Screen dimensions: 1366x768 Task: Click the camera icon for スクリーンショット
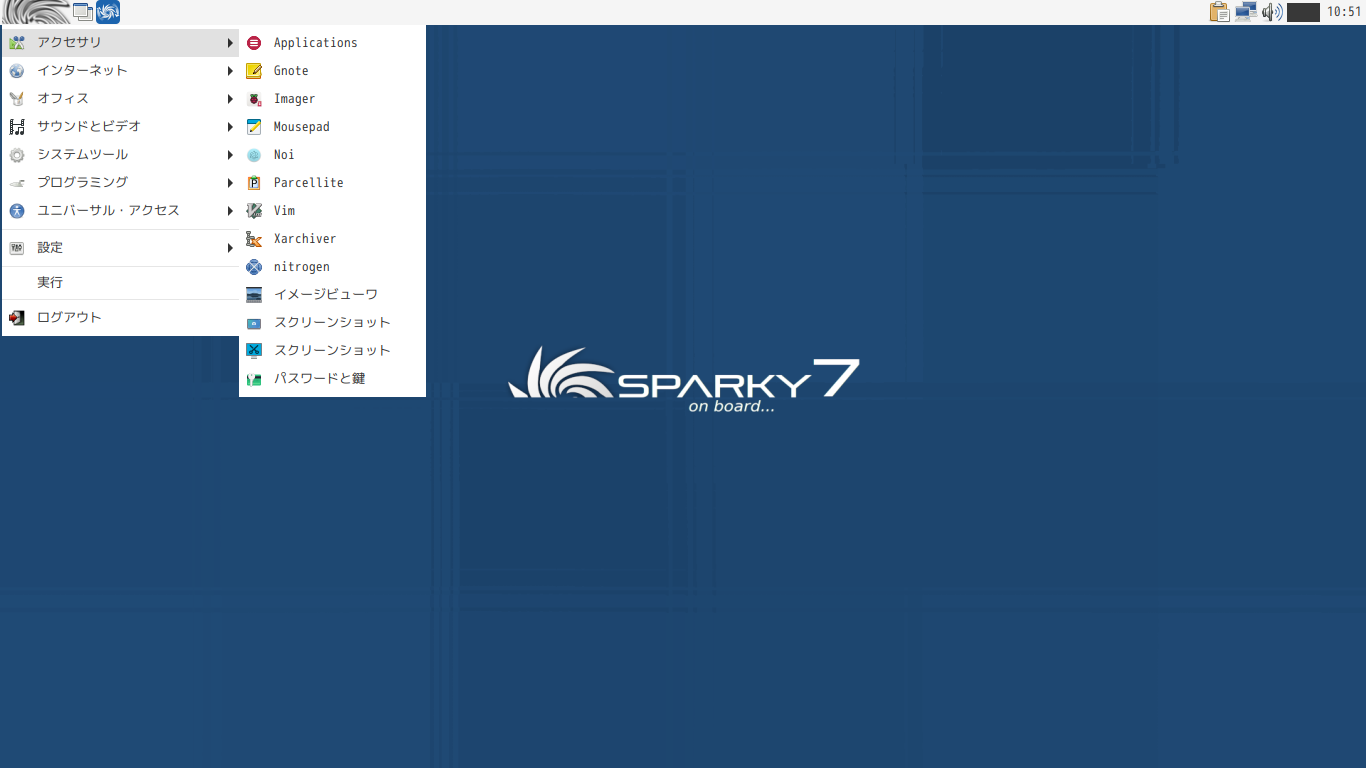(254, 323)
